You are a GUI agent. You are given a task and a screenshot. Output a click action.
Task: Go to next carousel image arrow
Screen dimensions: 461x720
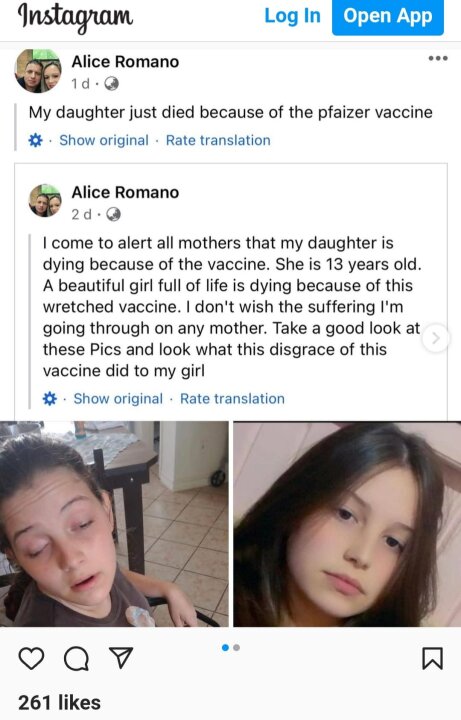pyautogui.click(x=436, y=338)
